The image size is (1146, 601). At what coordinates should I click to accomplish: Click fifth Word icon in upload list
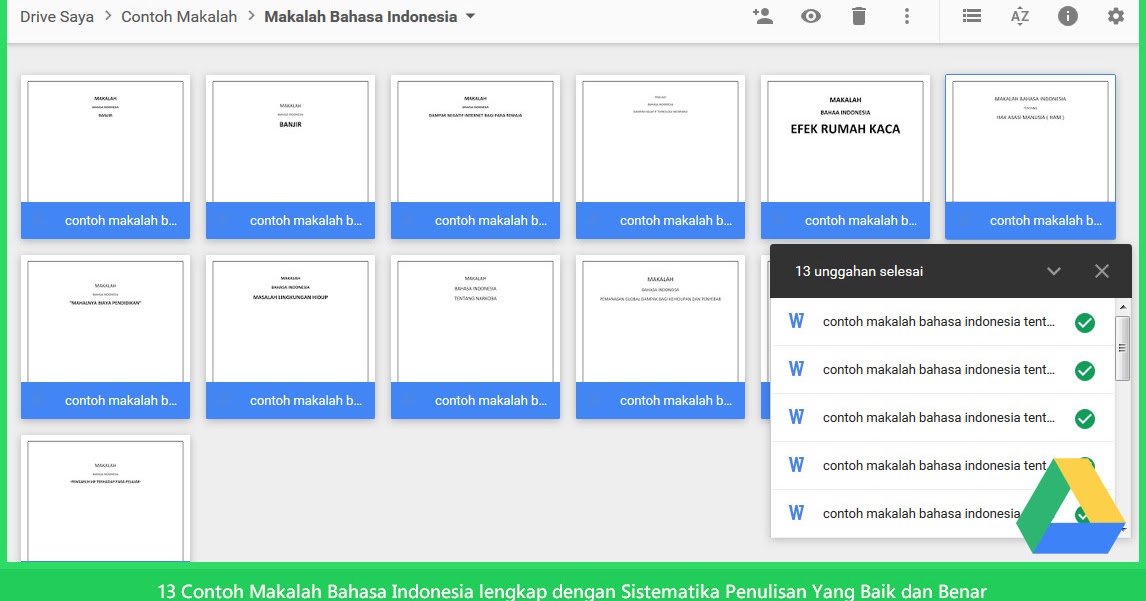pos(797,513)
